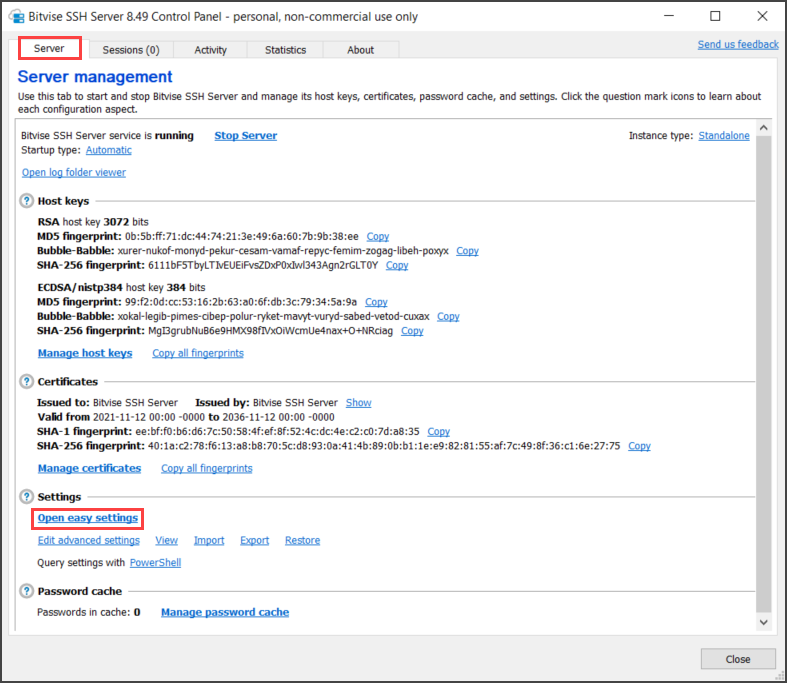Click scrollbar up arrow in server panel
The width and height of the screenshot is (787, 683).
click(x=763, y=128)
